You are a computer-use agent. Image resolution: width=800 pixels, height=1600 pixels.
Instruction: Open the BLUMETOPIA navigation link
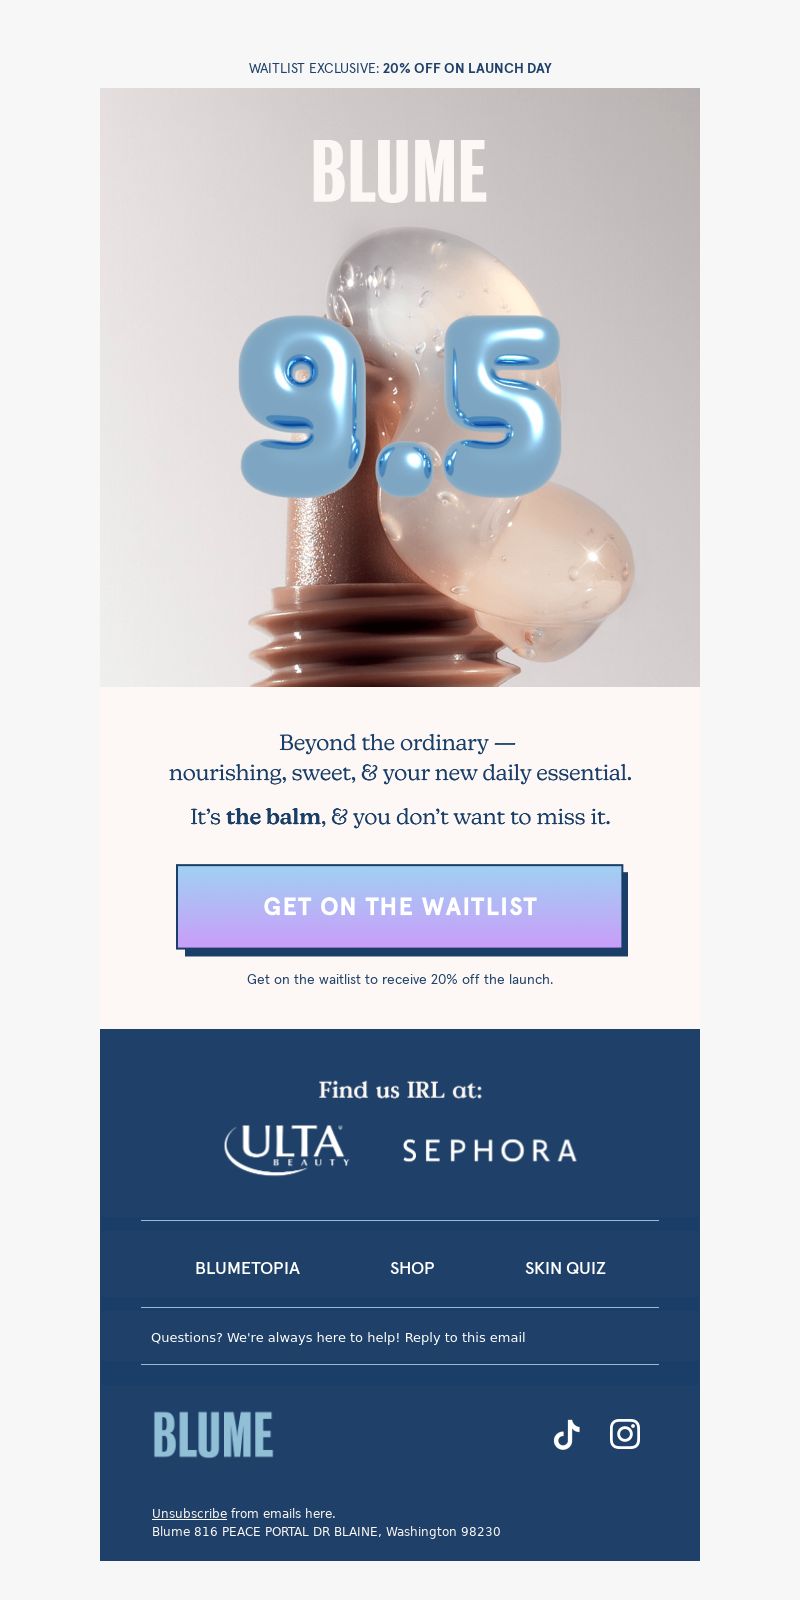pos(247,1268)
